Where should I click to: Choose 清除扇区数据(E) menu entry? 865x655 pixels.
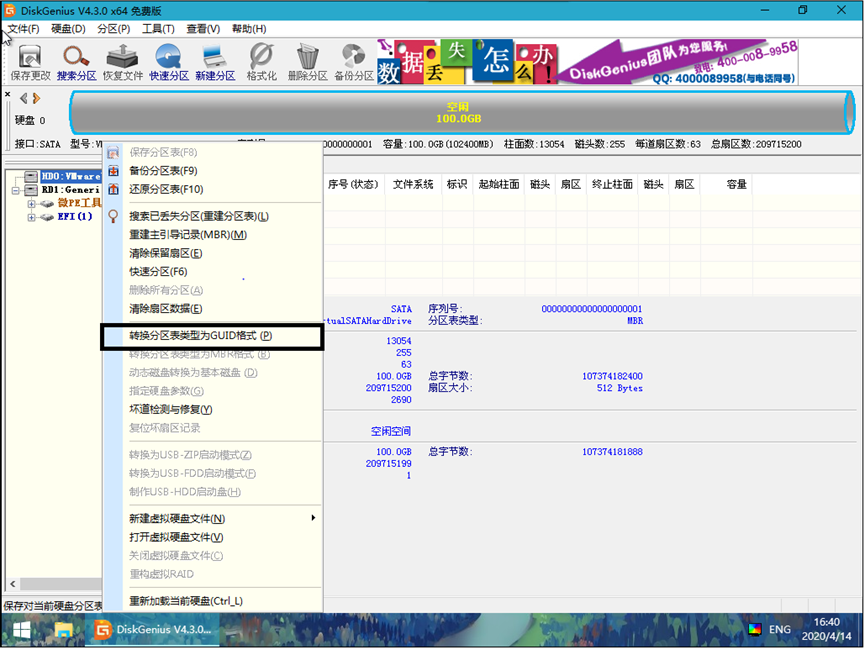click(212, 308)
